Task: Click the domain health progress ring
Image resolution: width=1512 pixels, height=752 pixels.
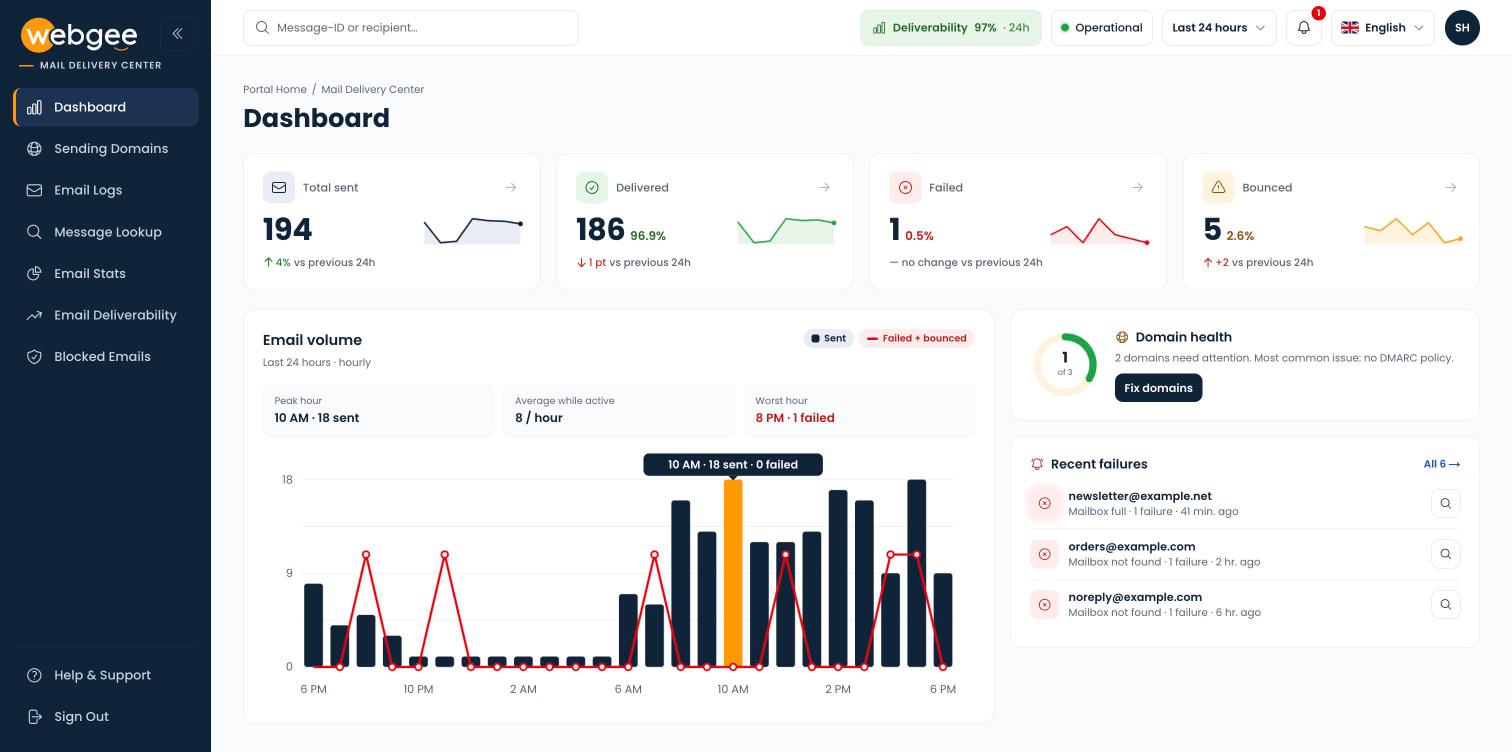Action: [1065, 365]
